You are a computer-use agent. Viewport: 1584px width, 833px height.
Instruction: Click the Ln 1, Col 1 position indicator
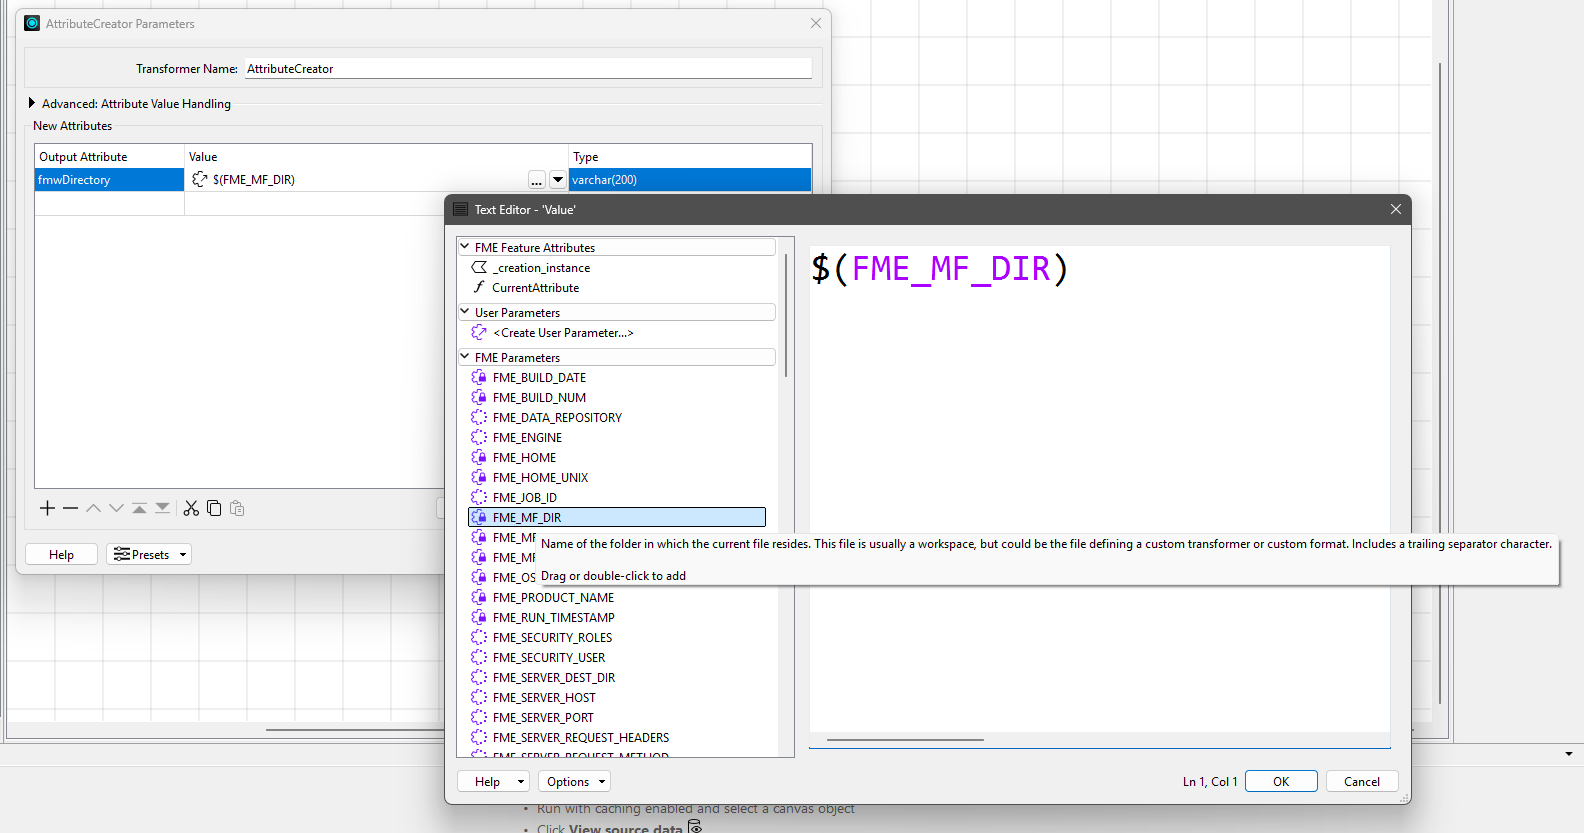(1210, 782)
